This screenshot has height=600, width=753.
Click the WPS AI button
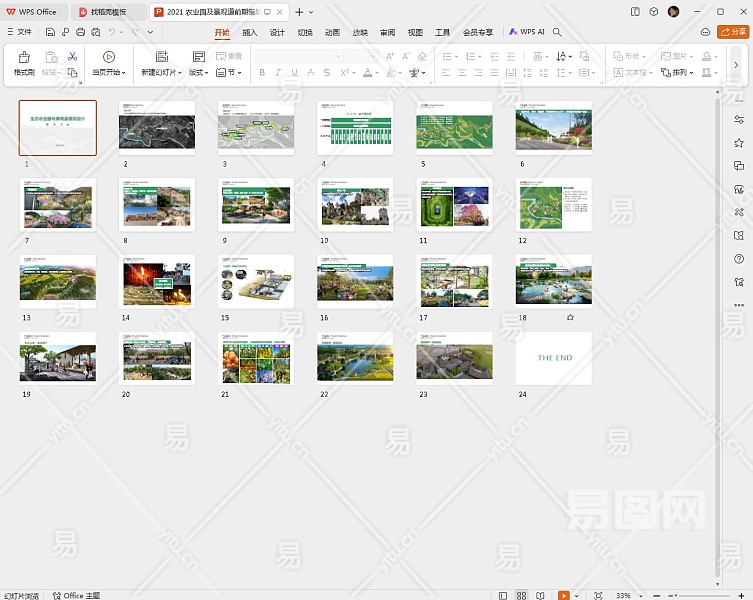point(527,32)
